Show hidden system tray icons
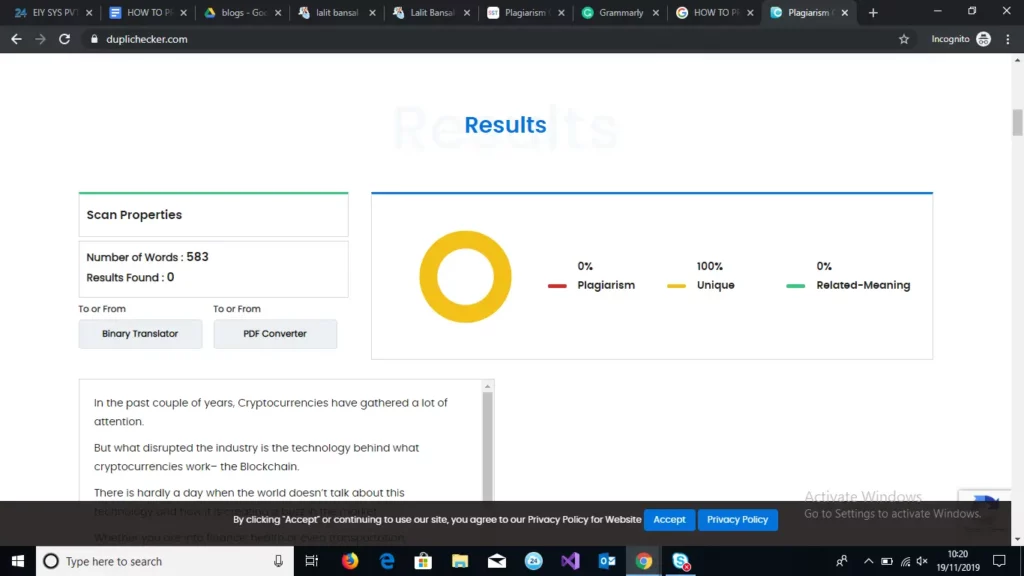Image resolution: width=1024 pixels, height=576 pixels. tap(868, 561)
